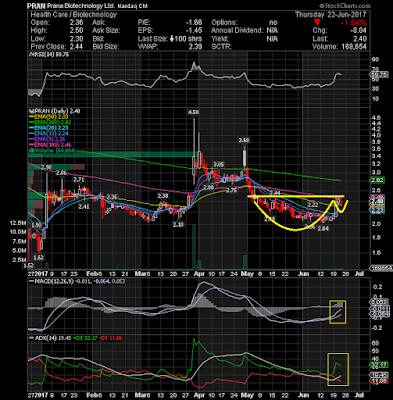Click the 2.10 low label in March
This screenshot has height=400, width=393.
(179, 224)
